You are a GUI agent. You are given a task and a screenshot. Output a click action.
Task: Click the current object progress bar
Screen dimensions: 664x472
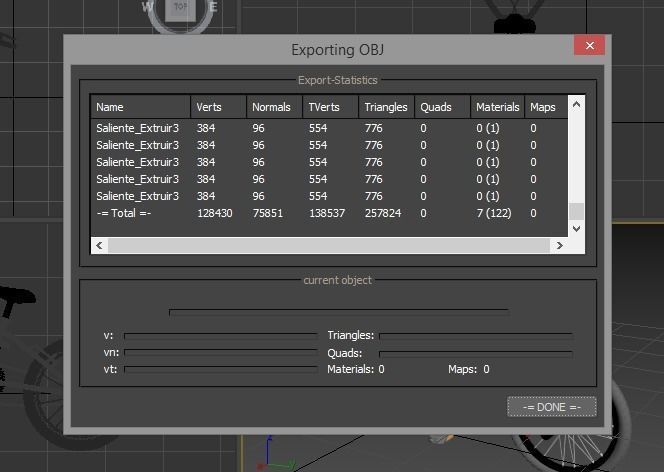point(339,312)
